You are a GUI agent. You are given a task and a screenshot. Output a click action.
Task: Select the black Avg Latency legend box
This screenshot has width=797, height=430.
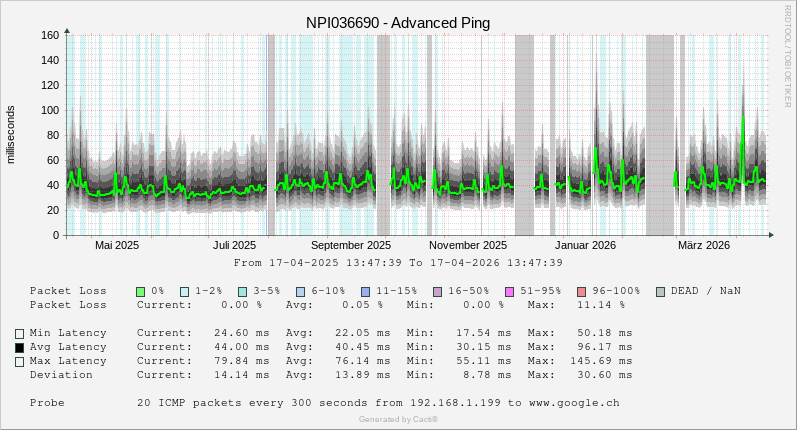click(x=19, y=347)
